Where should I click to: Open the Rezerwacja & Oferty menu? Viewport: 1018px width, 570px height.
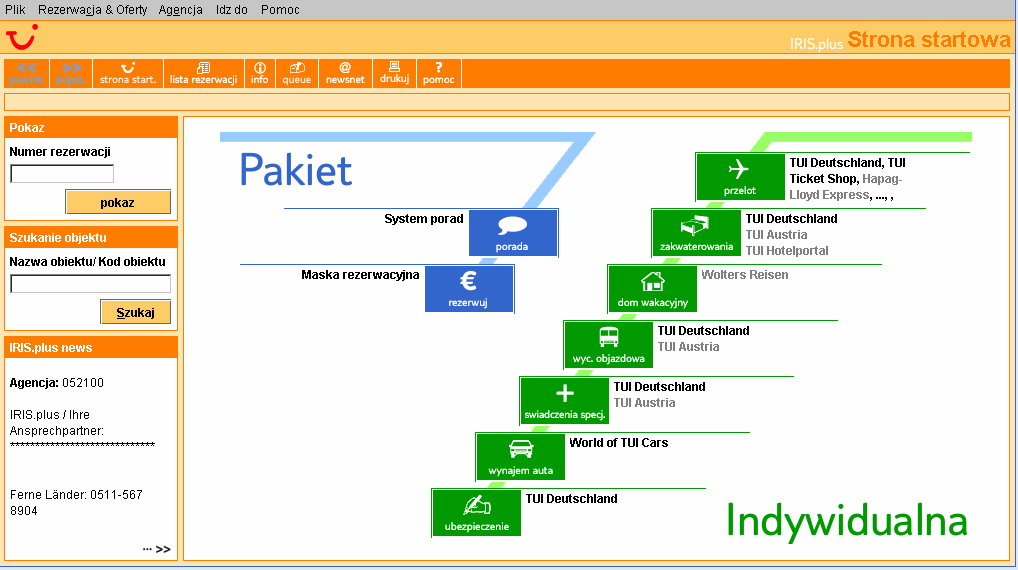pos(92,10)
